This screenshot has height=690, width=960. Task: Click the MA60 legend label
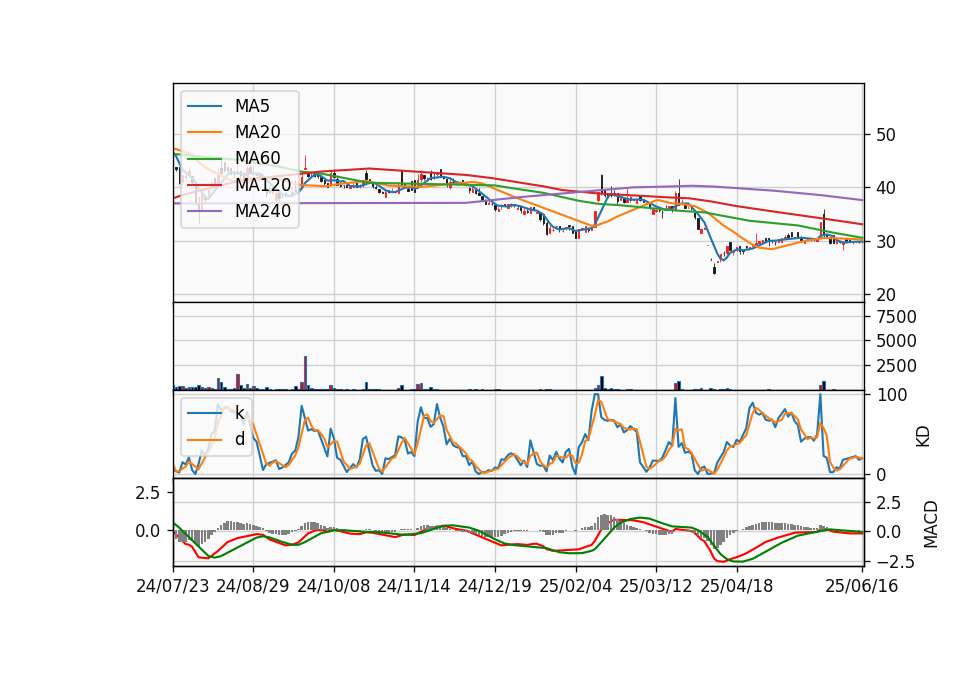pyautogui.click(x=258, y=158)
